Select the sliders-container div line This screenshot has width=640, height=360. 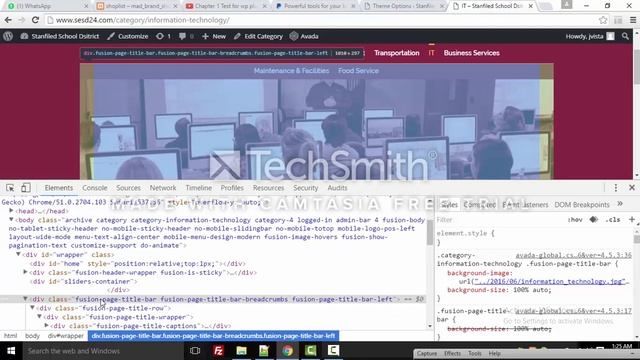[84, 281]
